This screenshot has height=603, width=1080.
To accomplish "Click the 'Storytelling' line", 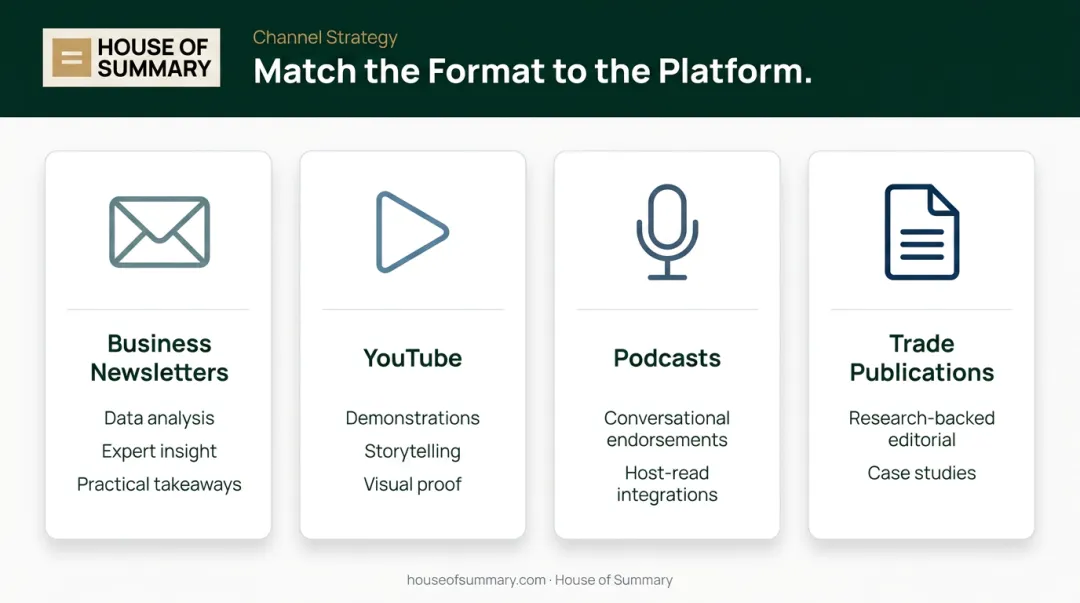I will click(413, 451).
